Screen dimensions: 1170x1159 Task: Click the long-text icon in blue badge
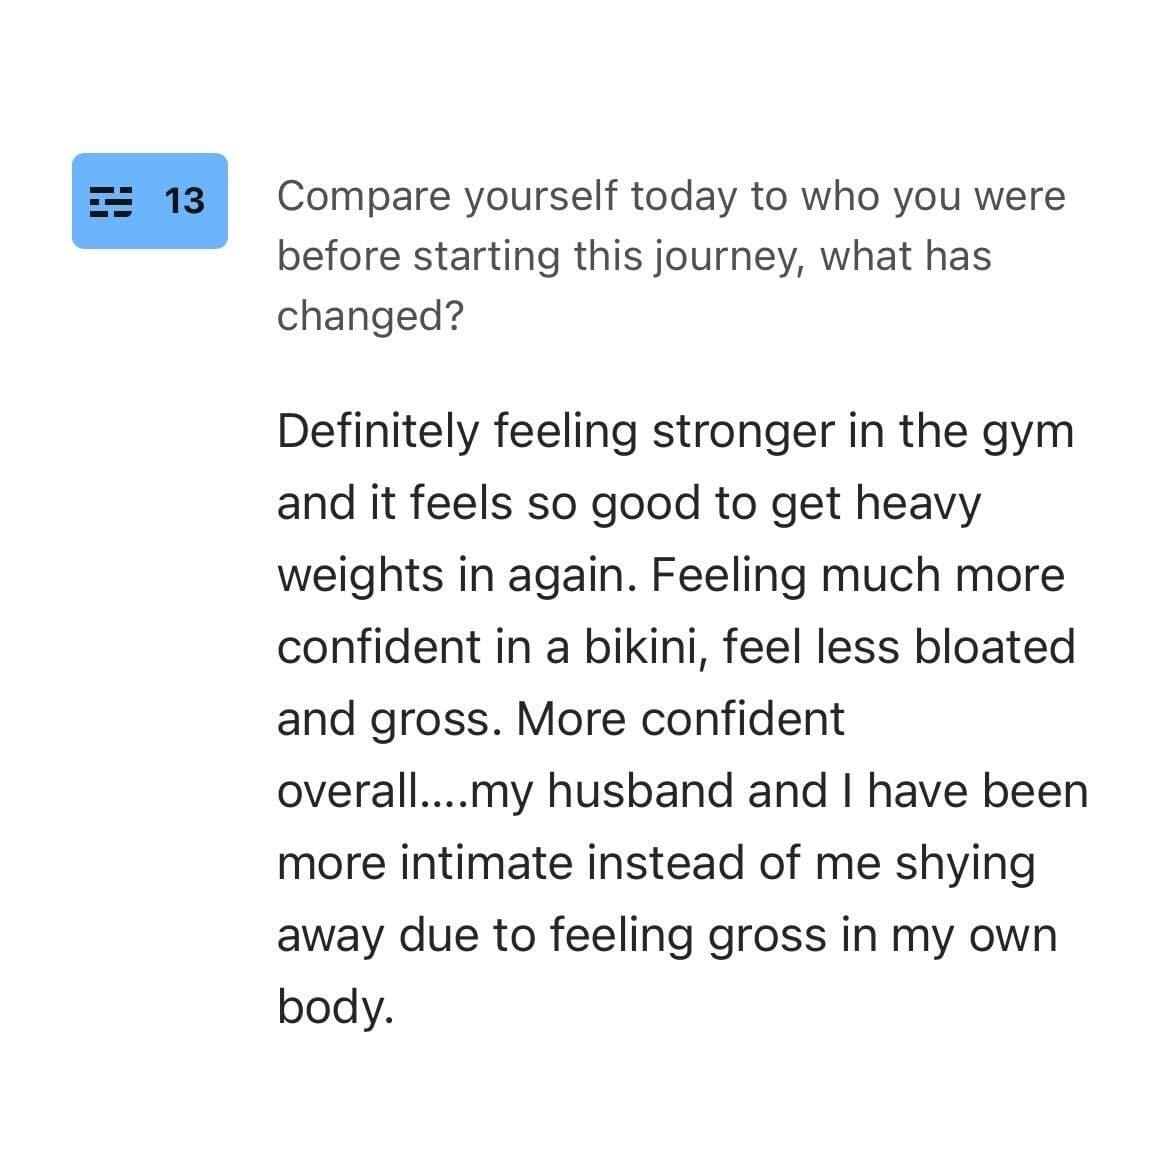pyautogui.click(x=110, y=202)
